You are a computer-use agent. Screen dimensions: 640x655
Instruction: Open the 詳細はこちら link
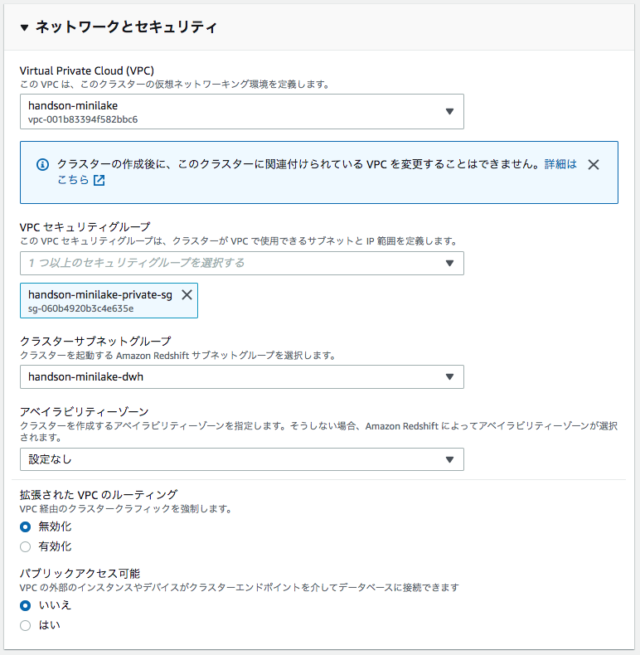(560, 164)
